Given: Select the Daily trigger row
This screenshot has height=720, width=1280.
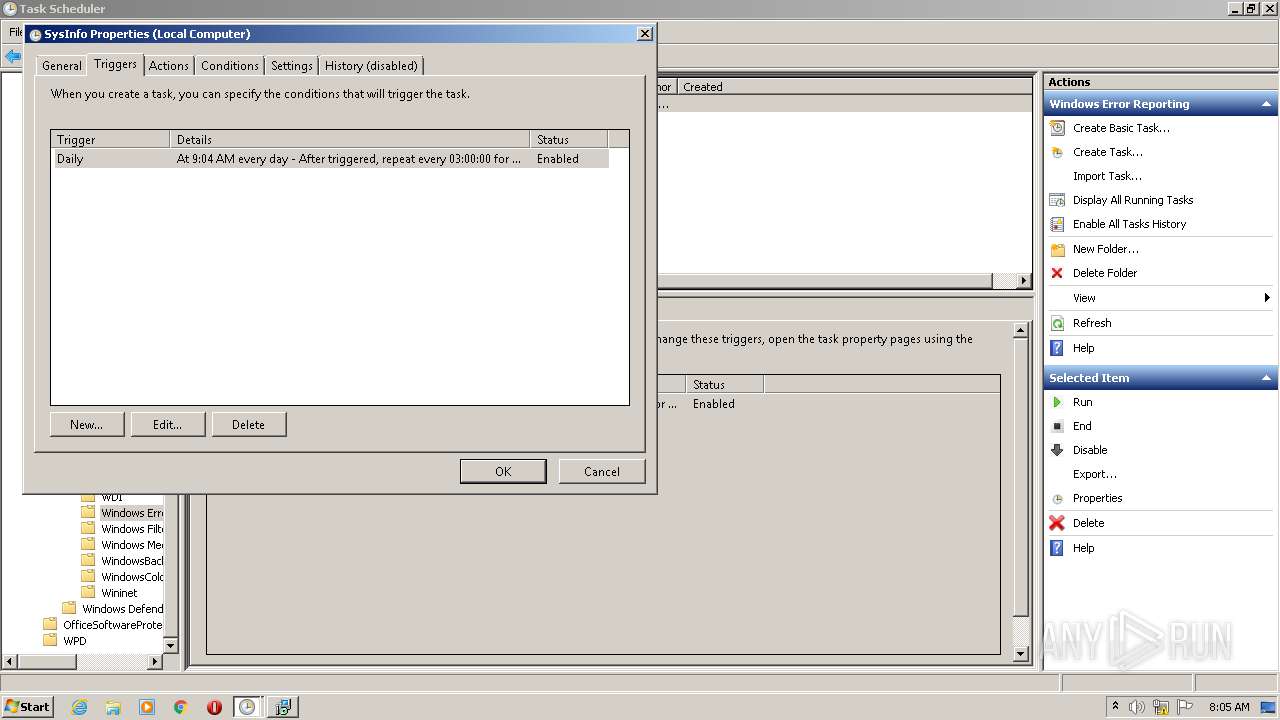Looking at the screenshot, I should (x=330, y=159).
